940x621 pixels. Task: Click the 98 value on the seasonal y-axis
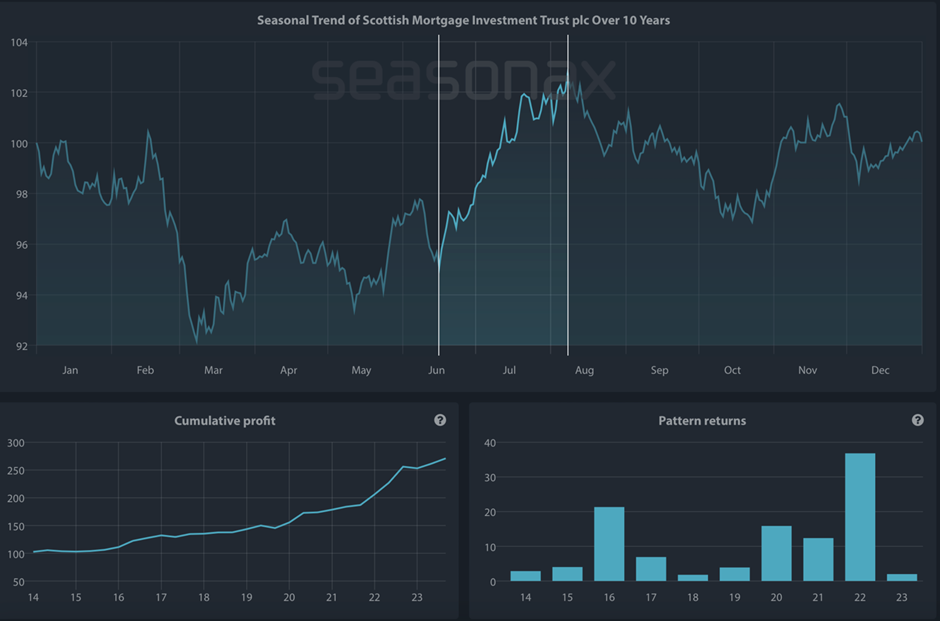coord(22,194)
